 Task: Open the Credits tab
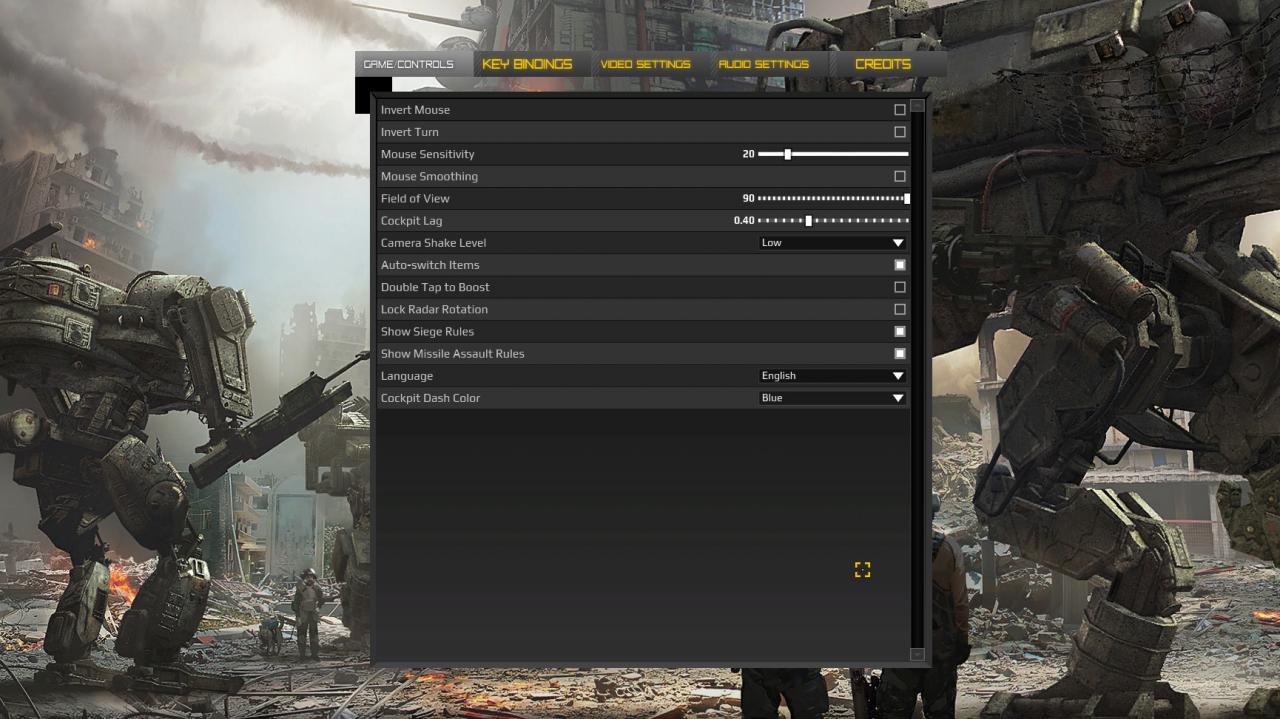point(883,64)
